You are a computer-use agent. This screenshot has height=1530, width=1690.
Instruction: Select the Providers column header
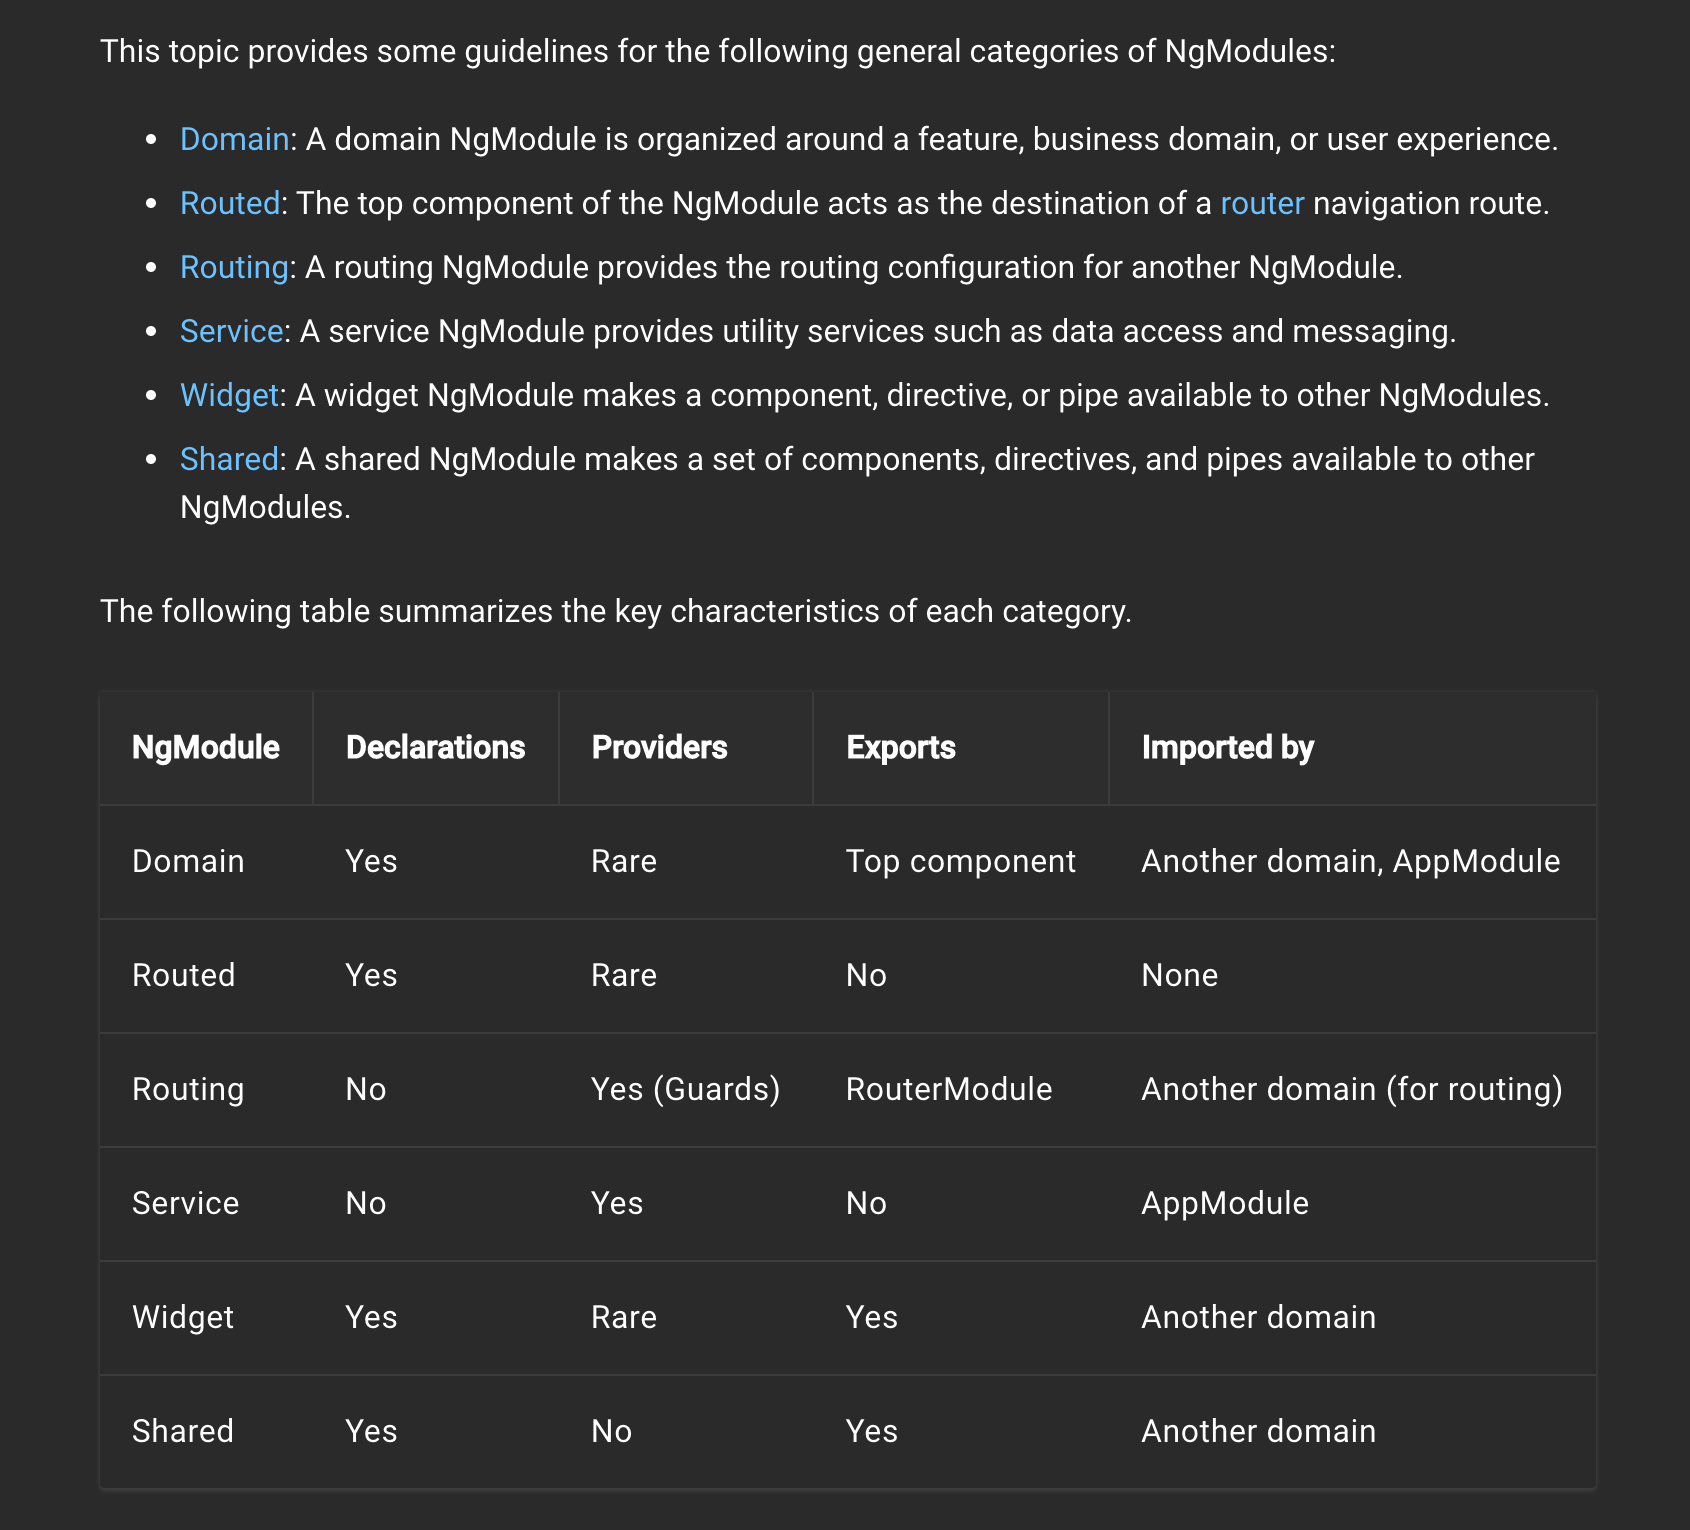pos(659,747)
